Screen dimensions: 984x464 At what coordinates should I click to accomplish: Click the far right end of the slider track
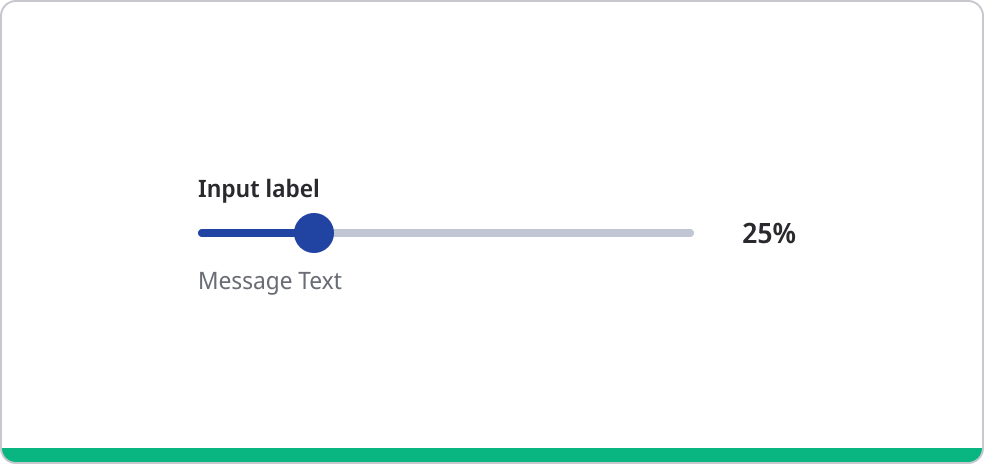click(x=689, y=233)
